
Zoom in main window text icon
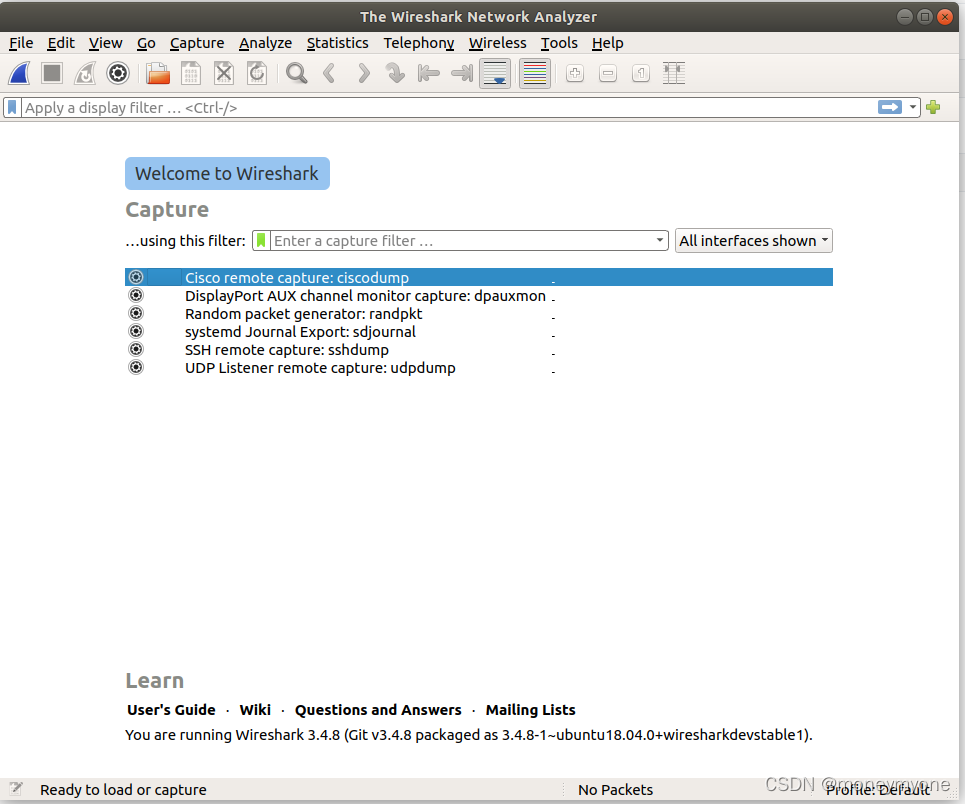575,73
